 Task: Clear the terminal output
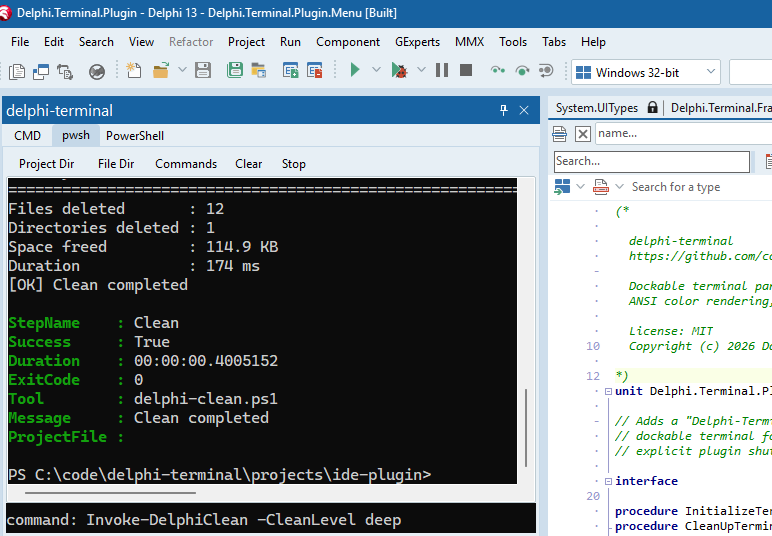[248, 163]
